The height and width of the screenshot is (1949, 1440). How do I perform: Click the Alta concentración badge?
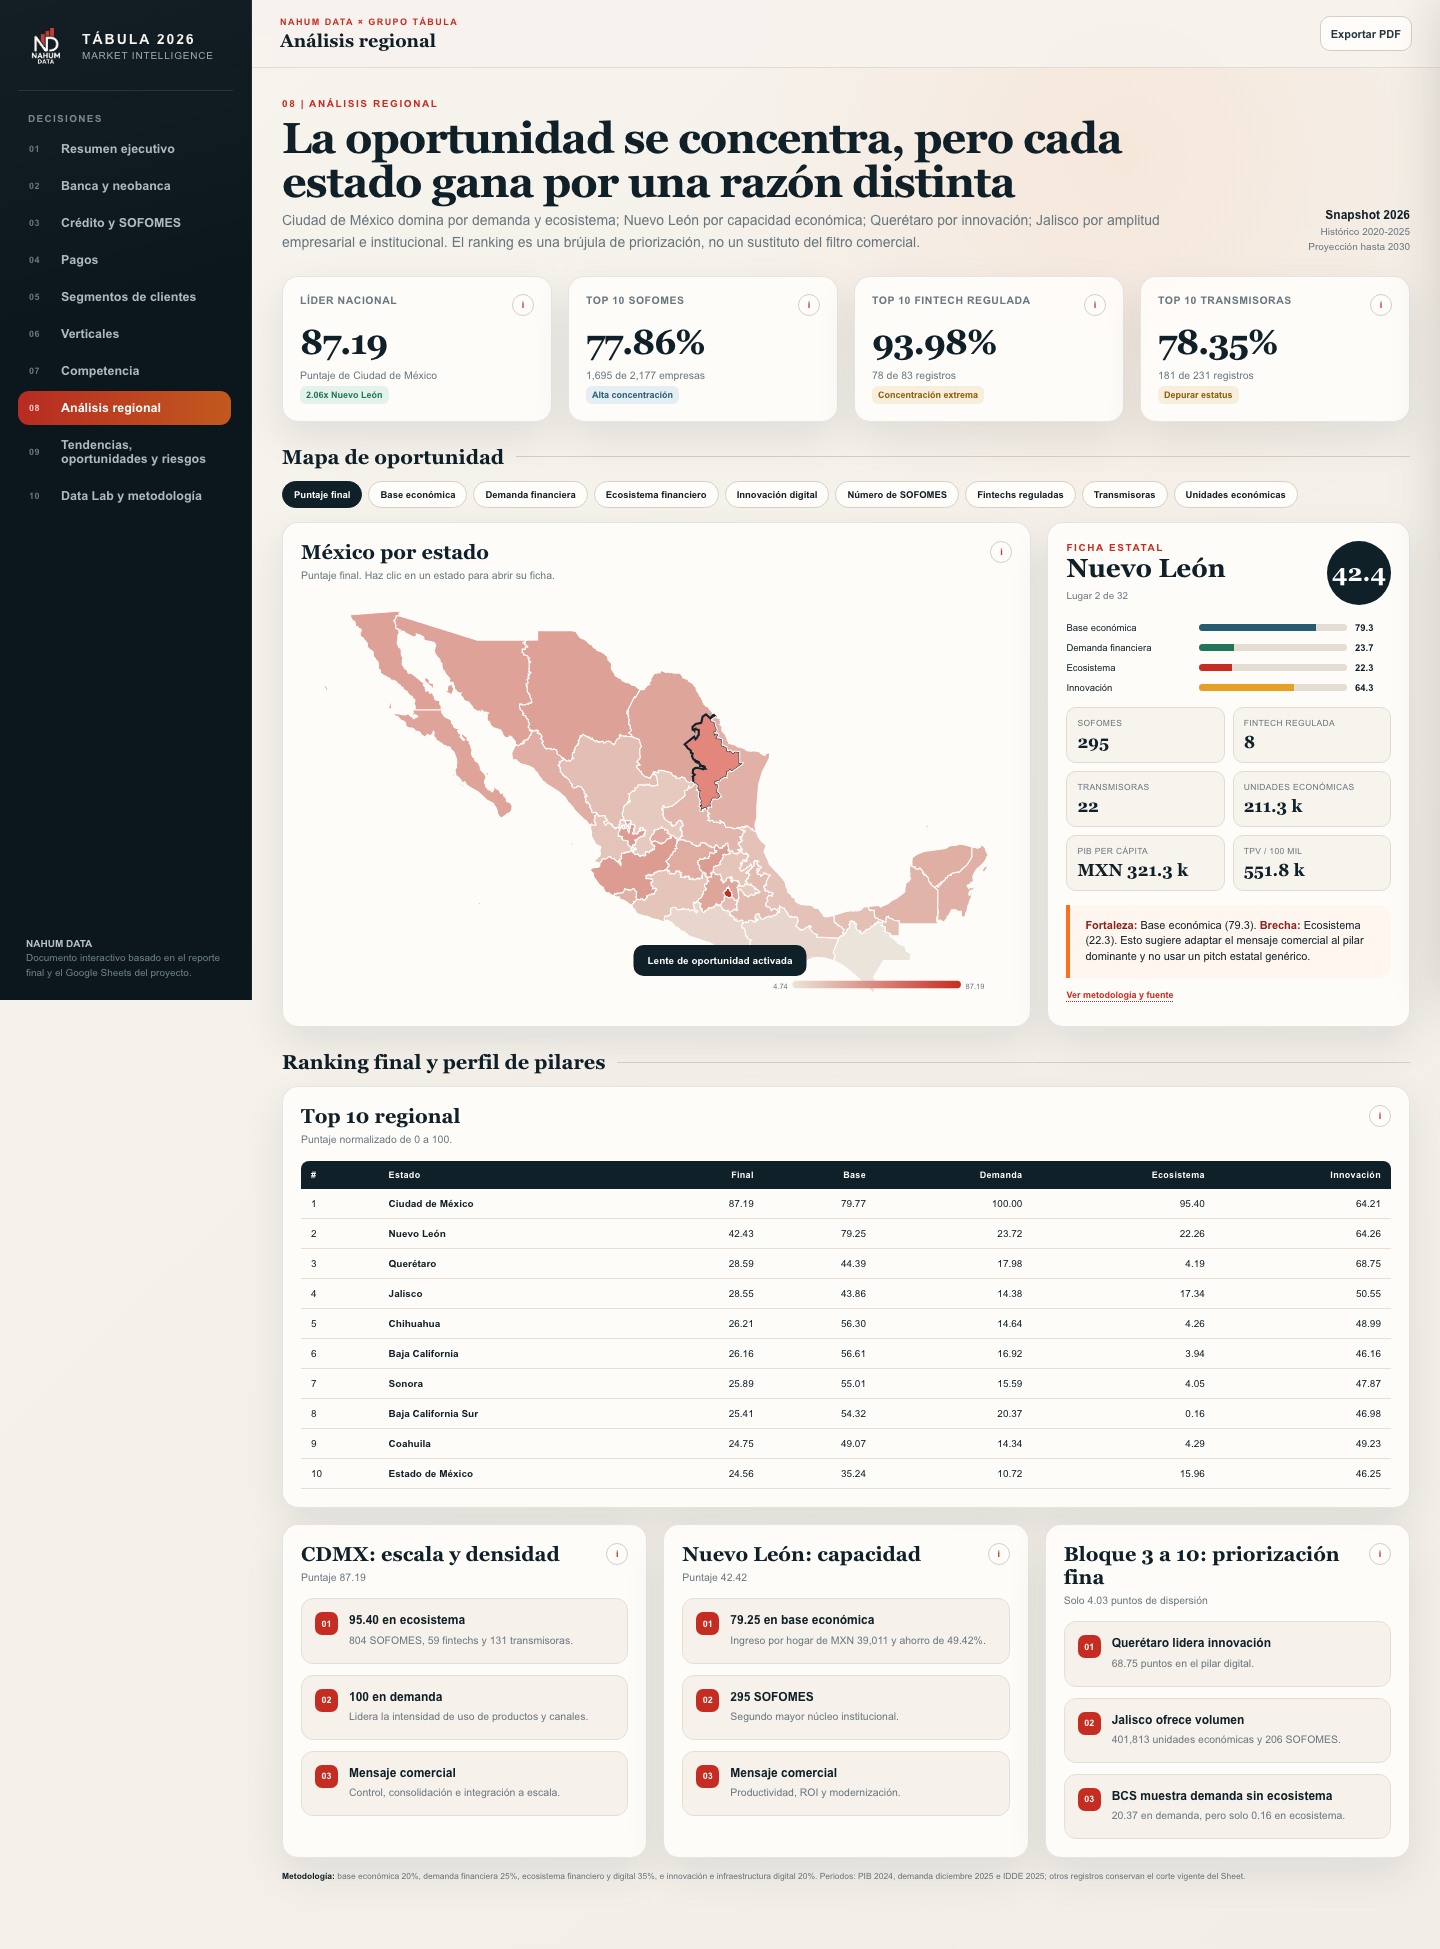(x=632, y=395)
